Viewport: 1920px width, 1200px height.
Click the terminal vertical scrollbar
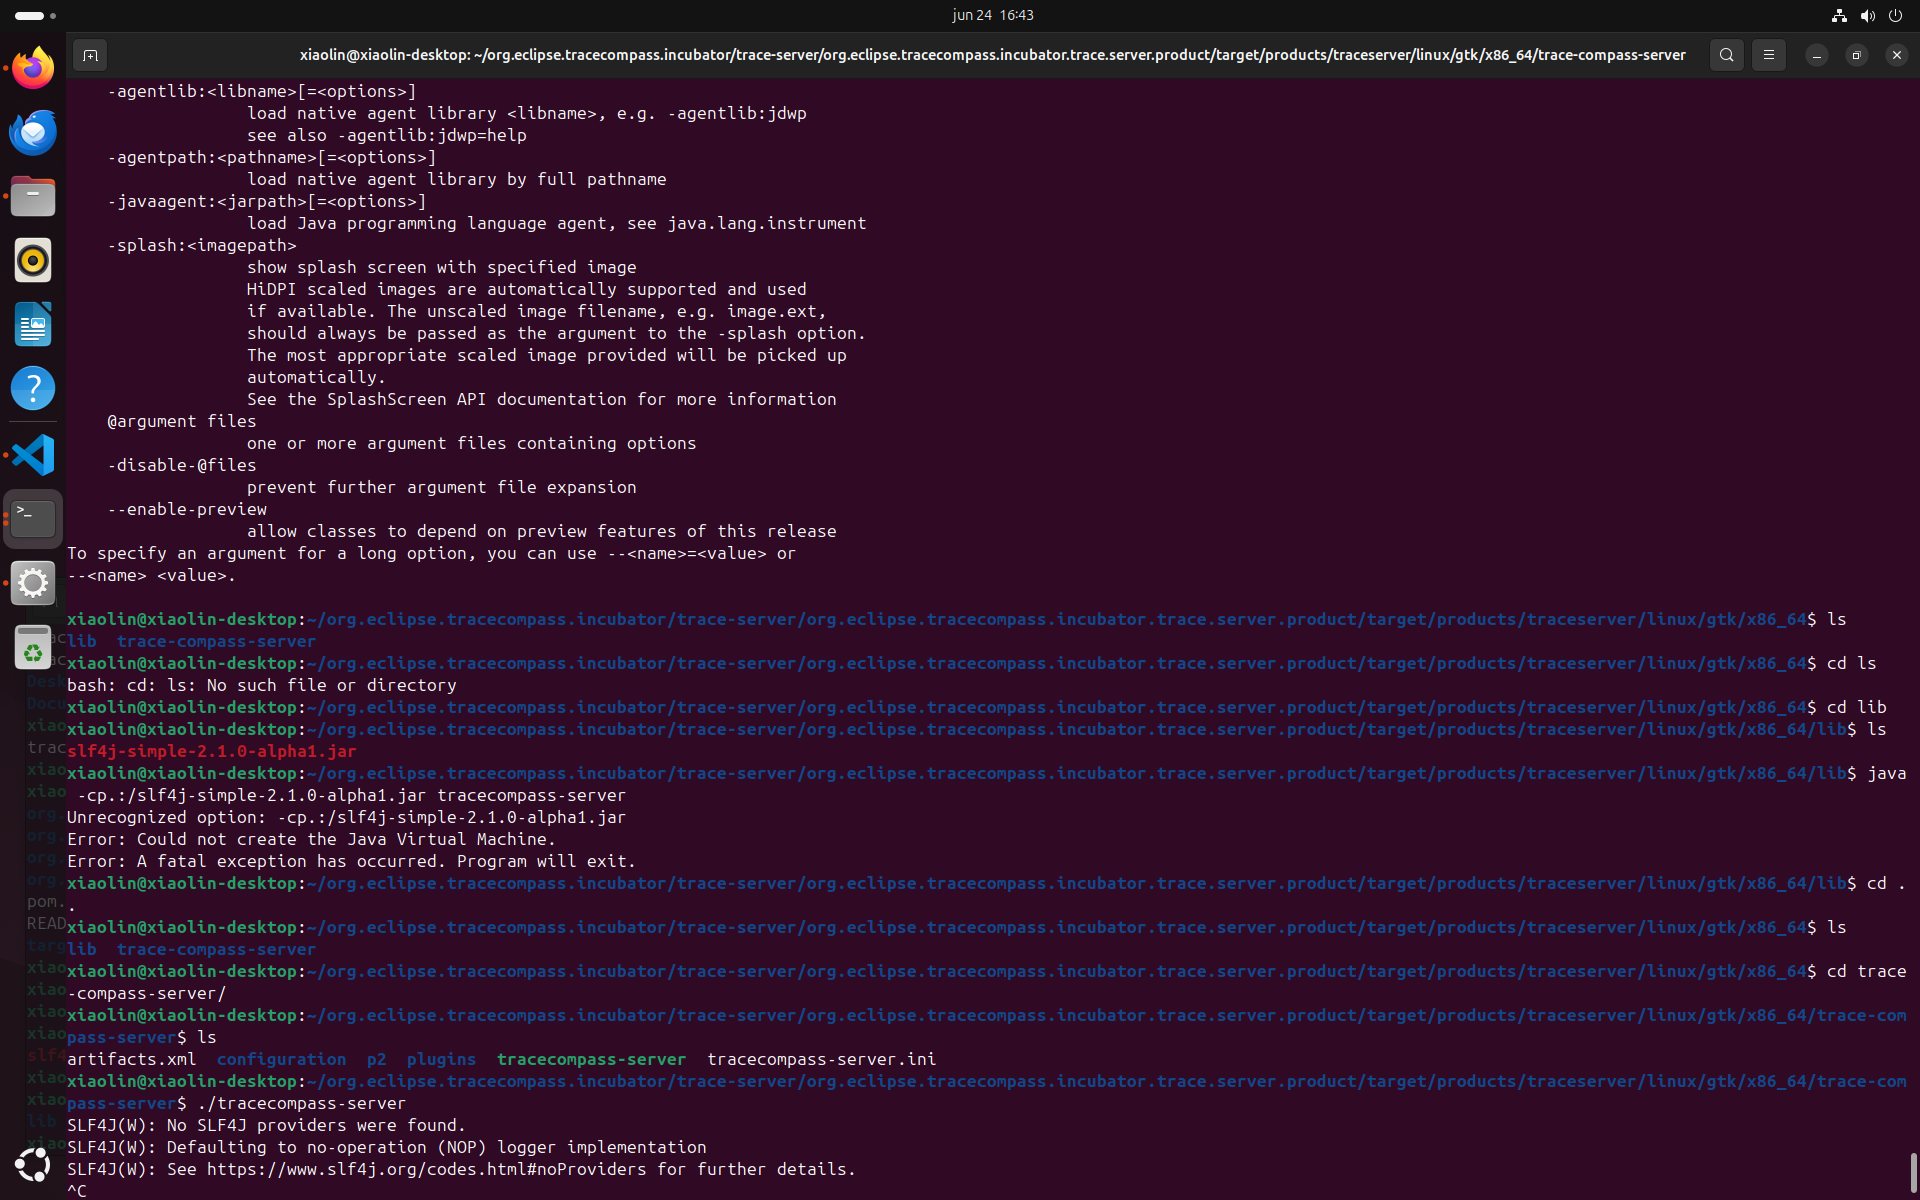click(x=1913, y=1171)
